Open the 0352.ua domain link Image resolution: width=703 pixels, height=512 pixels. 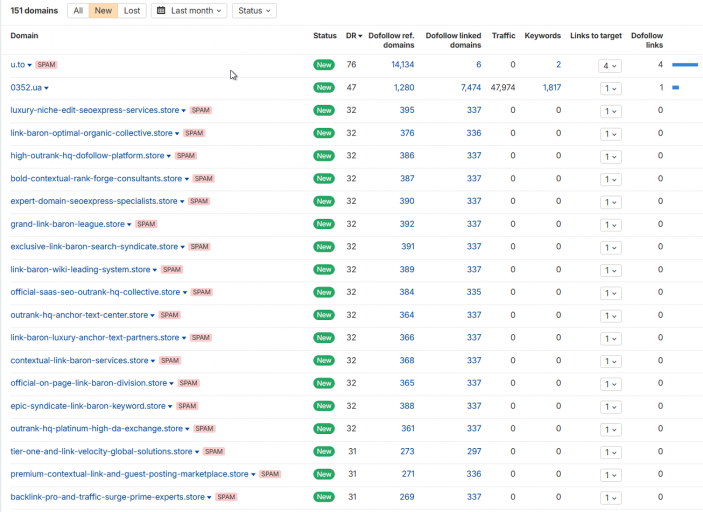26,87
